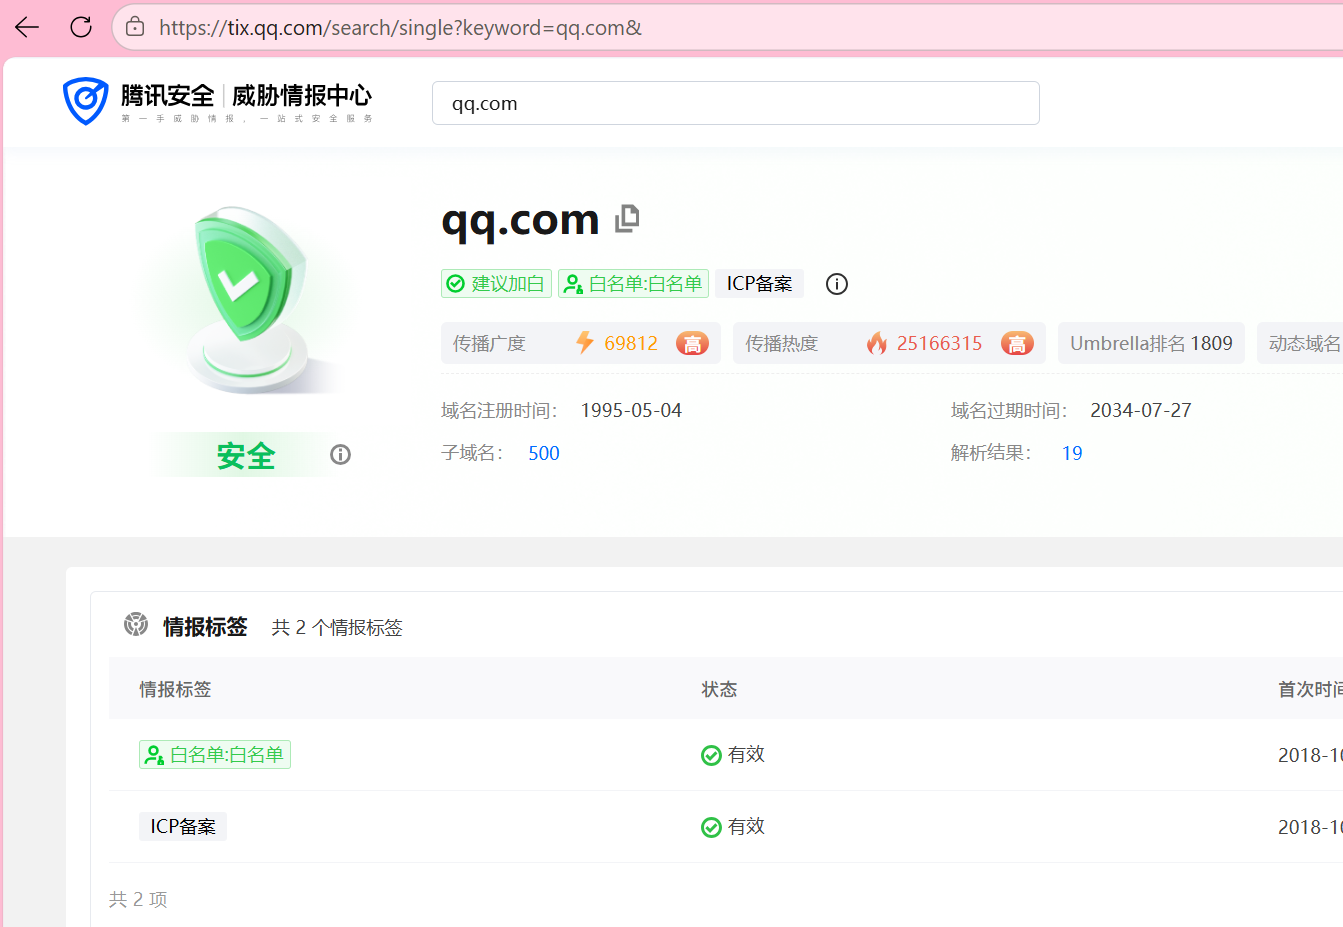The height and width of the screenshot is (927, 1343).
Task: Copy the qq.com domain with copy icon
Action: click(x=627, y=218)
